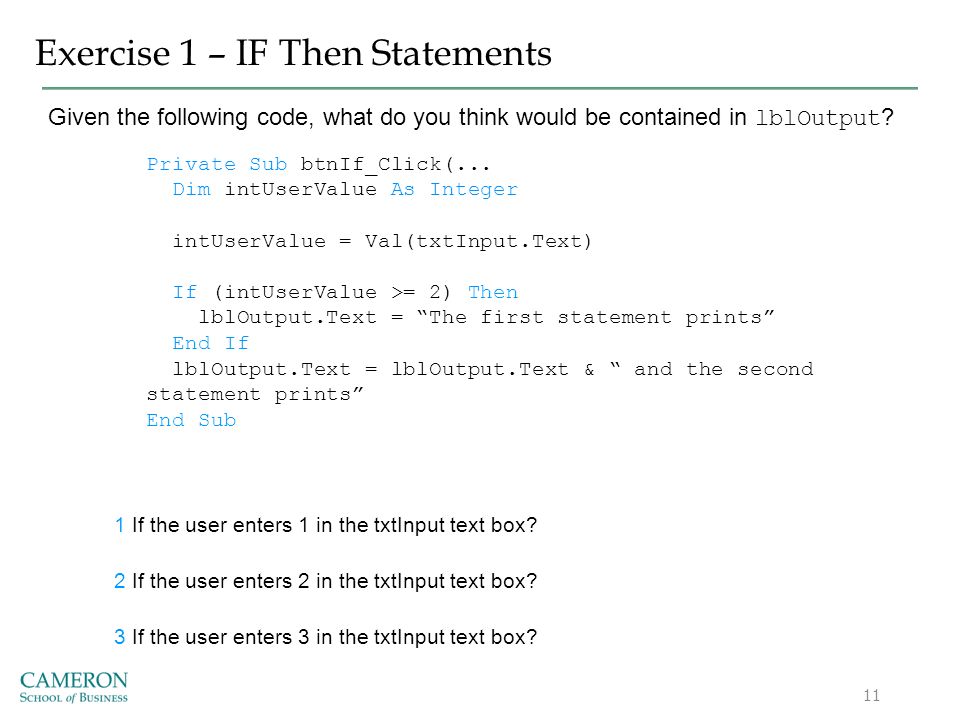Click the 'and the second' concatenation line
Image resolution: width=960 pixels, height=720 pixels.
[x=493, y=369]
